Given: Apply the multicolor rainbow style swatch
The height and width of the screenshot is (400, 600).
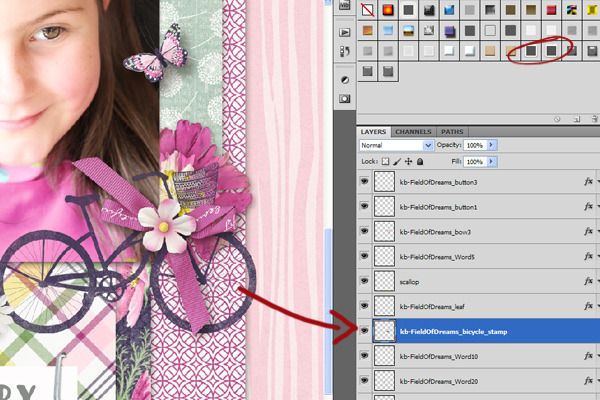Looking at the screenshot, I should pos(572,10).
